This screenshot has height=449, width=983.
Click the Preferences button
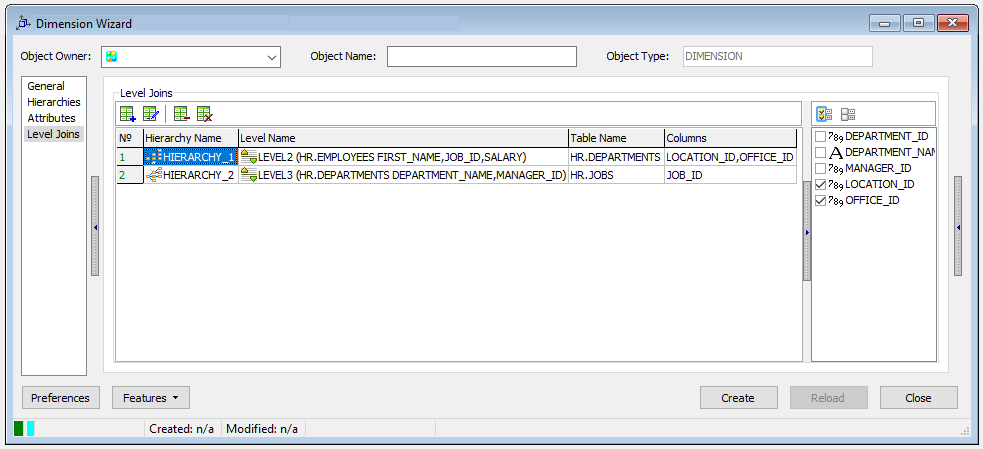(x=61, y=398)
